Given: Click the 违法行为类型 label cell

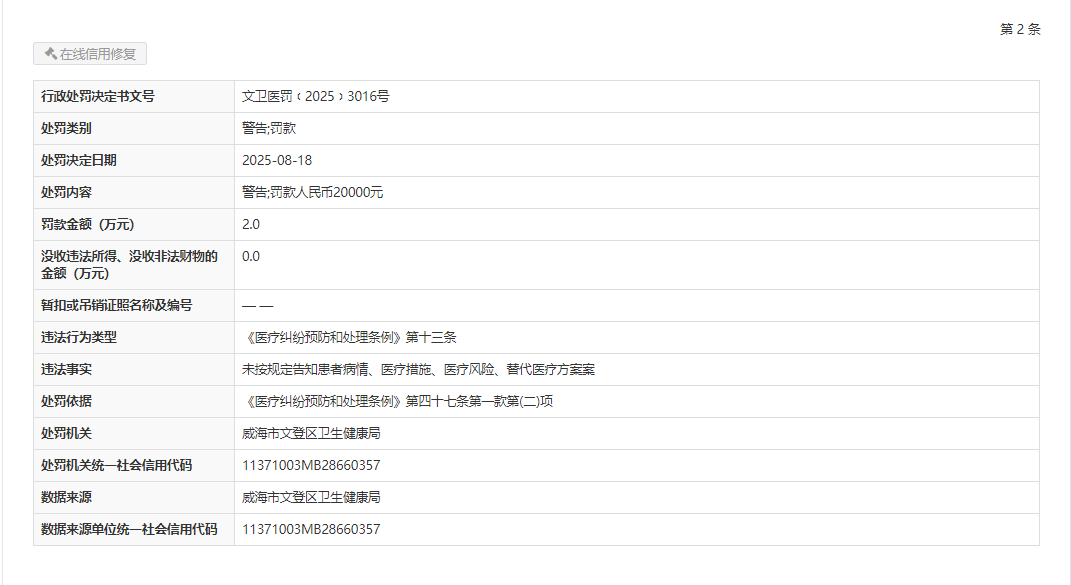Looking at the screenshot, I should pyautogui.click(x=79, y=337).
